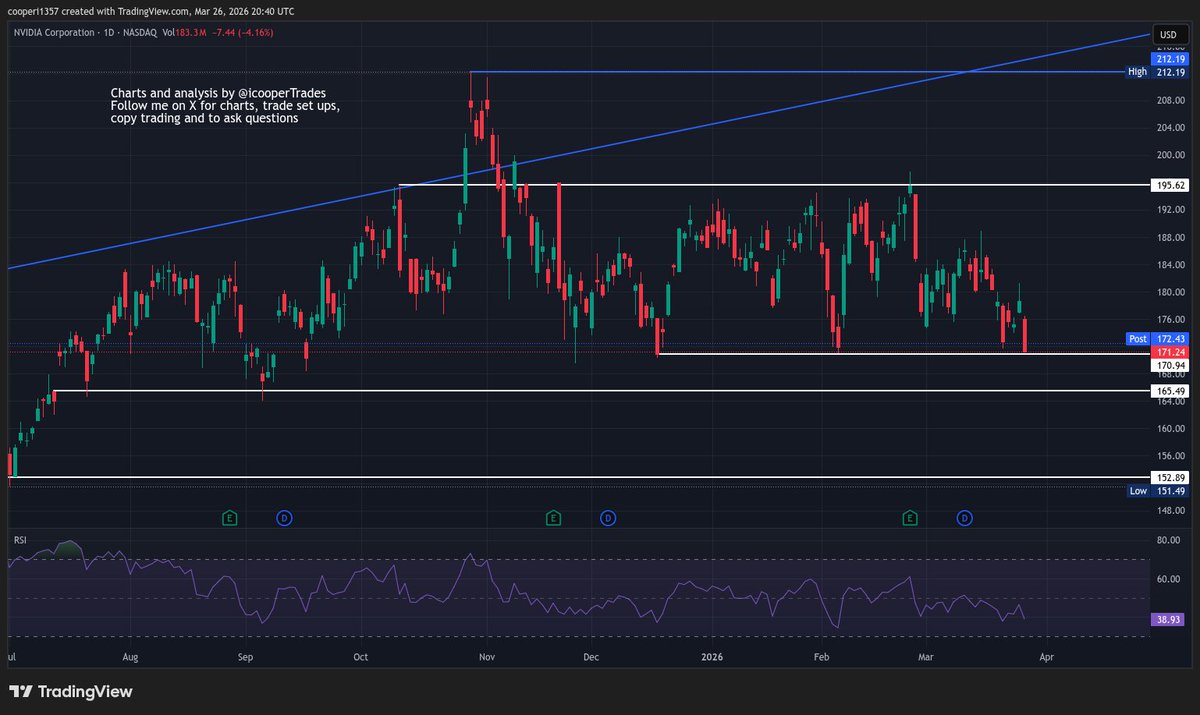Click the Nov label on time axis
This screenshot has height=715, width=1200.
pos(487,658)
